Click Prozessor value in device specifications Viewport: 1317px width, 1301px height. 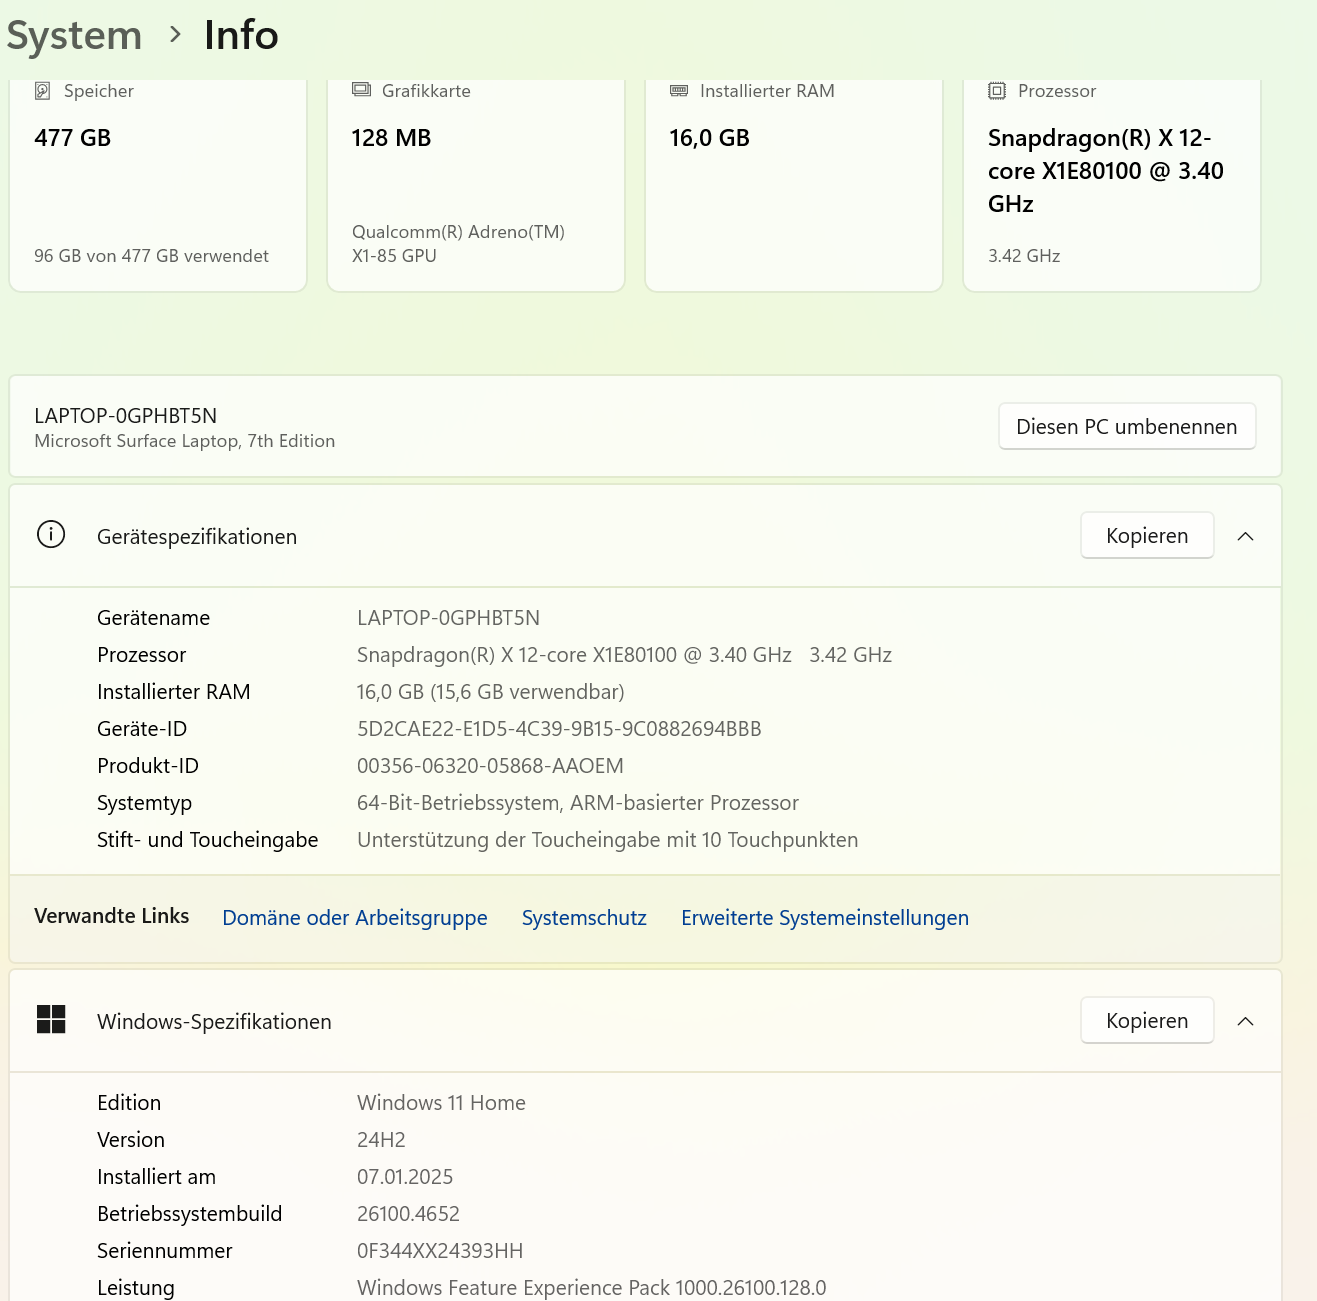[624, 655]
